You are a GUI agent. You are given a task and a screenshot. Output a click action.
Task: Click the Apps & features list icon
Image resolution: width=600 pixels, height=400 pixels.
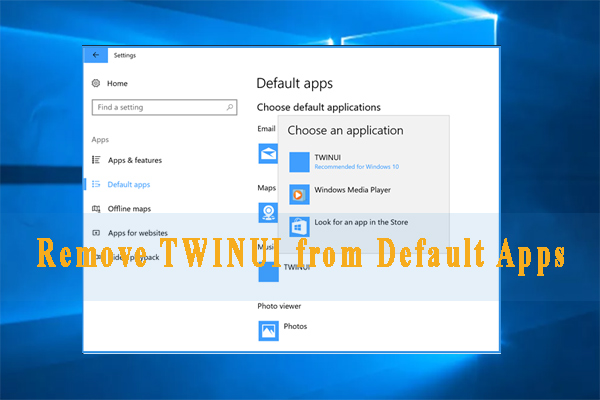[96, 160]
